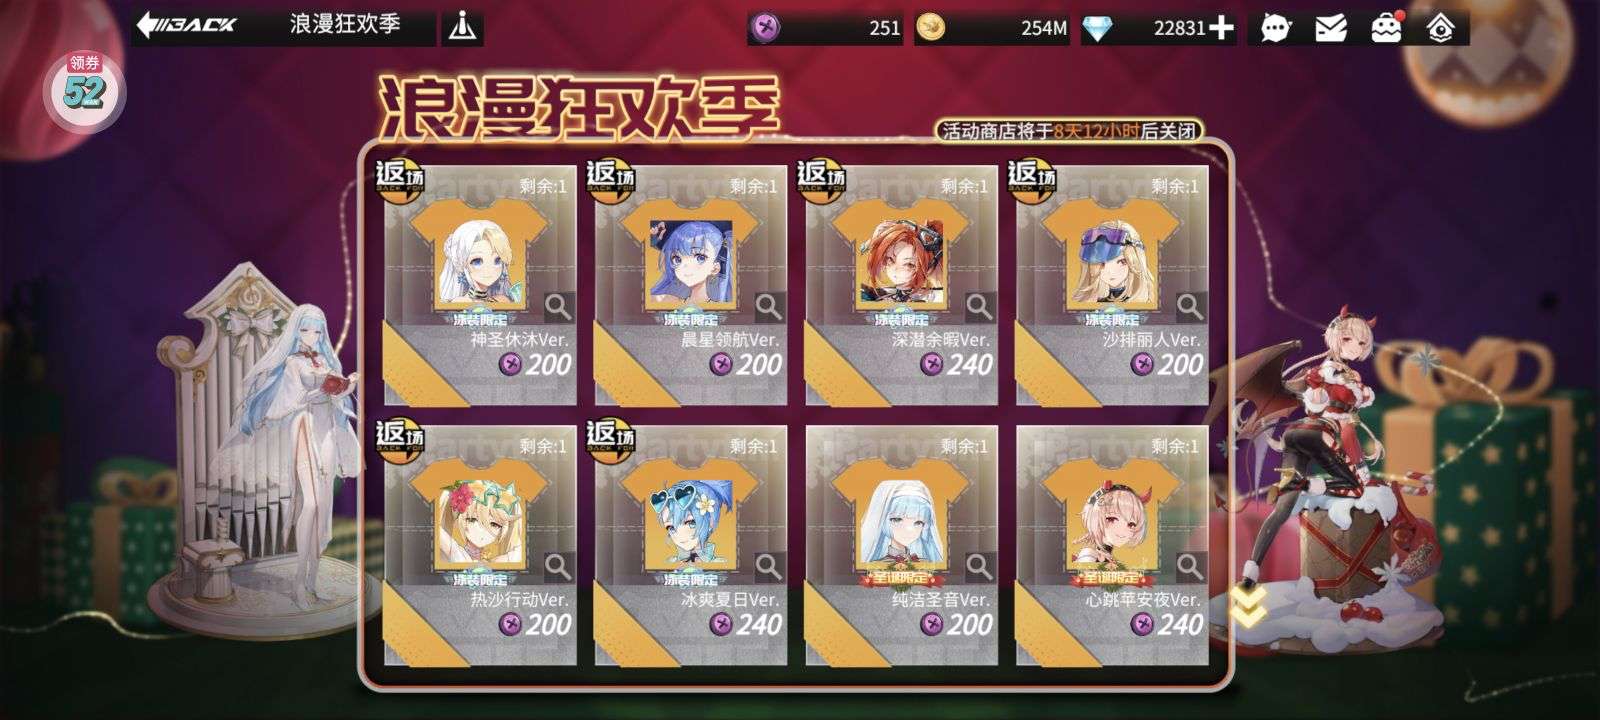
Task: Open the chat bubble icon
Action: click(x=1275, y=28)
